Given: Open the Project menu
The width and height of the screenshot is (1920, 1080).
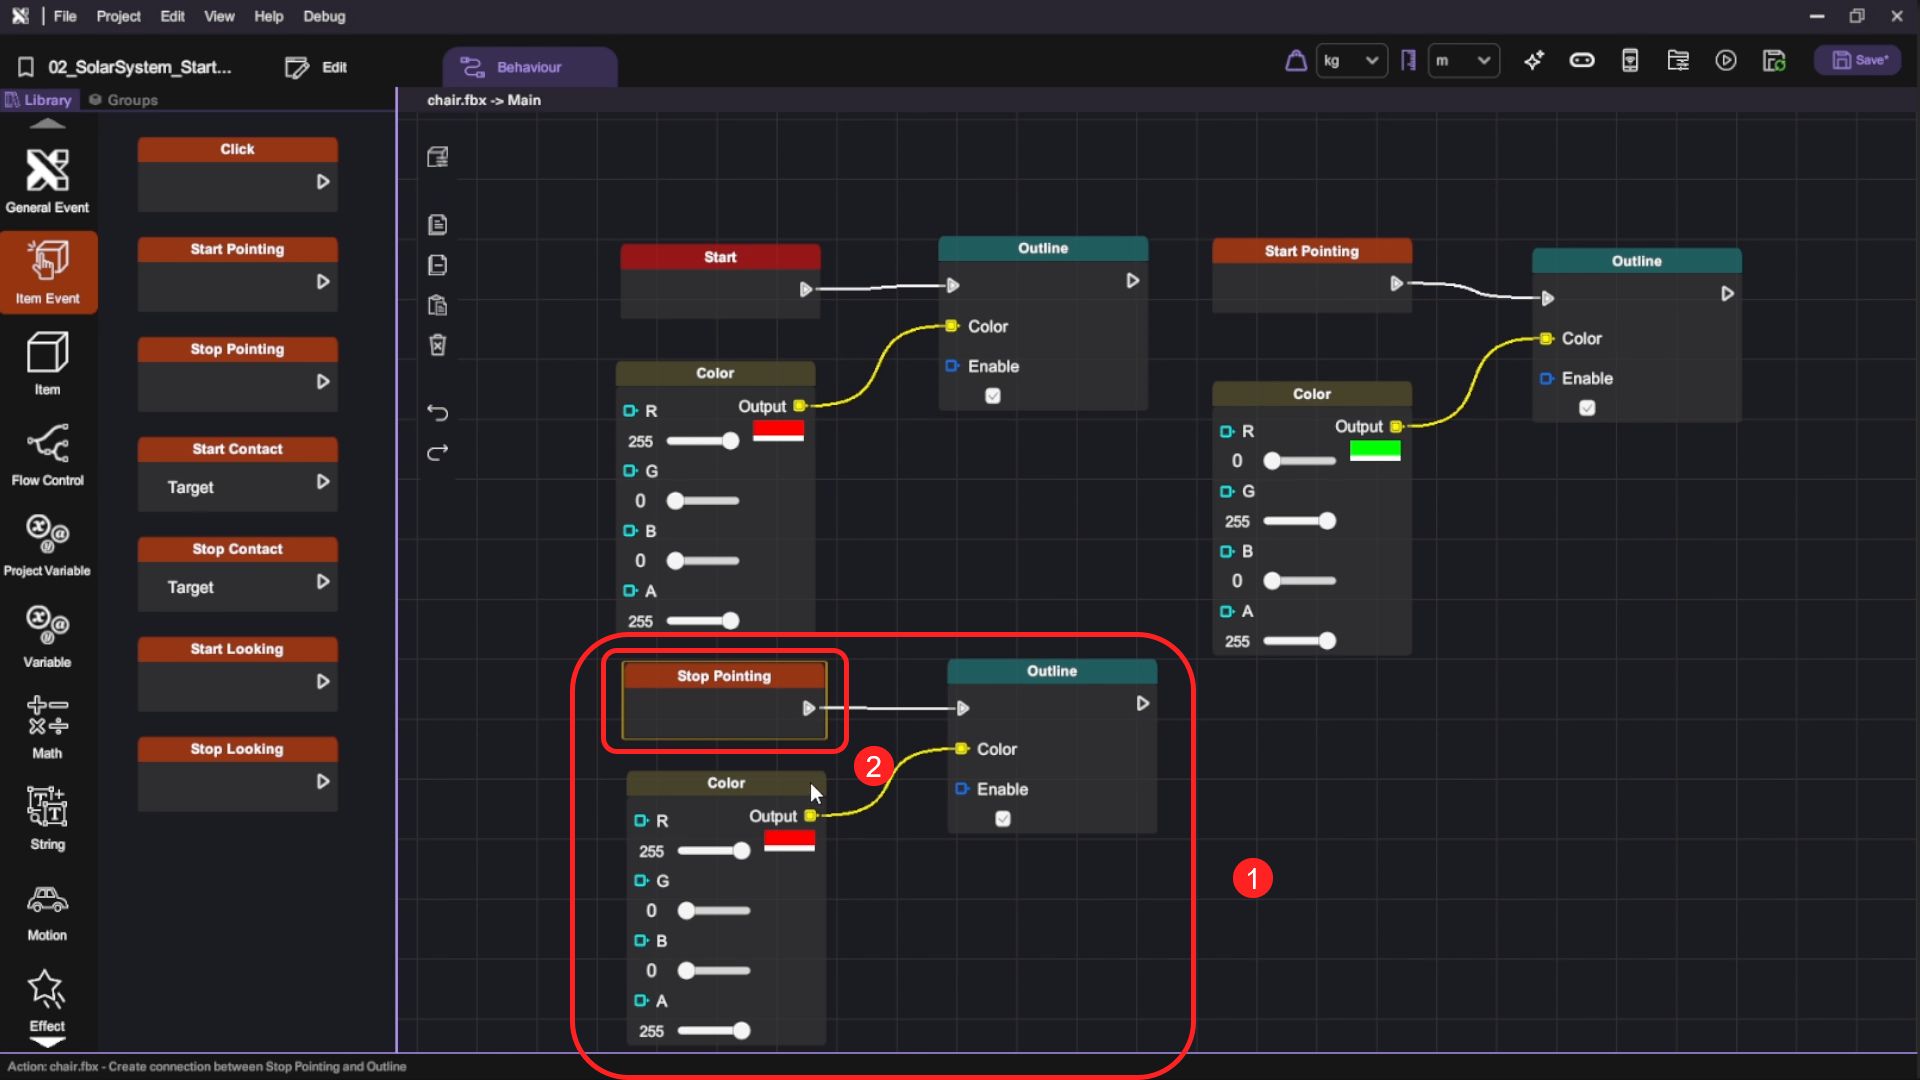Looking at the screenshot, I should [x=118, y=16].
